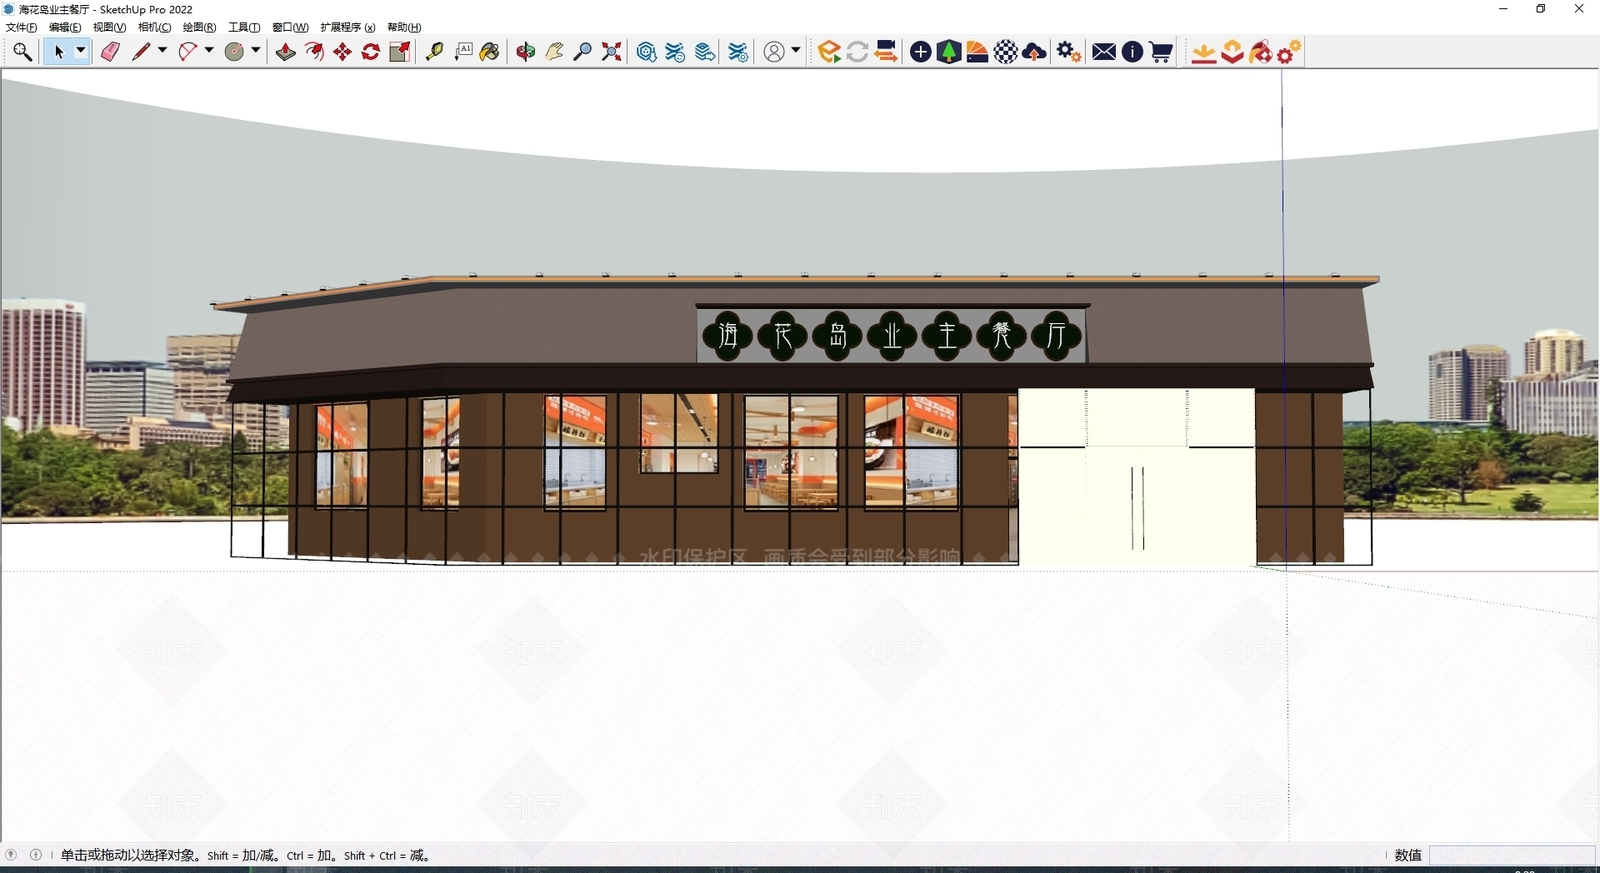Expand the Line tool dropdown arrow

coord(162,51)
